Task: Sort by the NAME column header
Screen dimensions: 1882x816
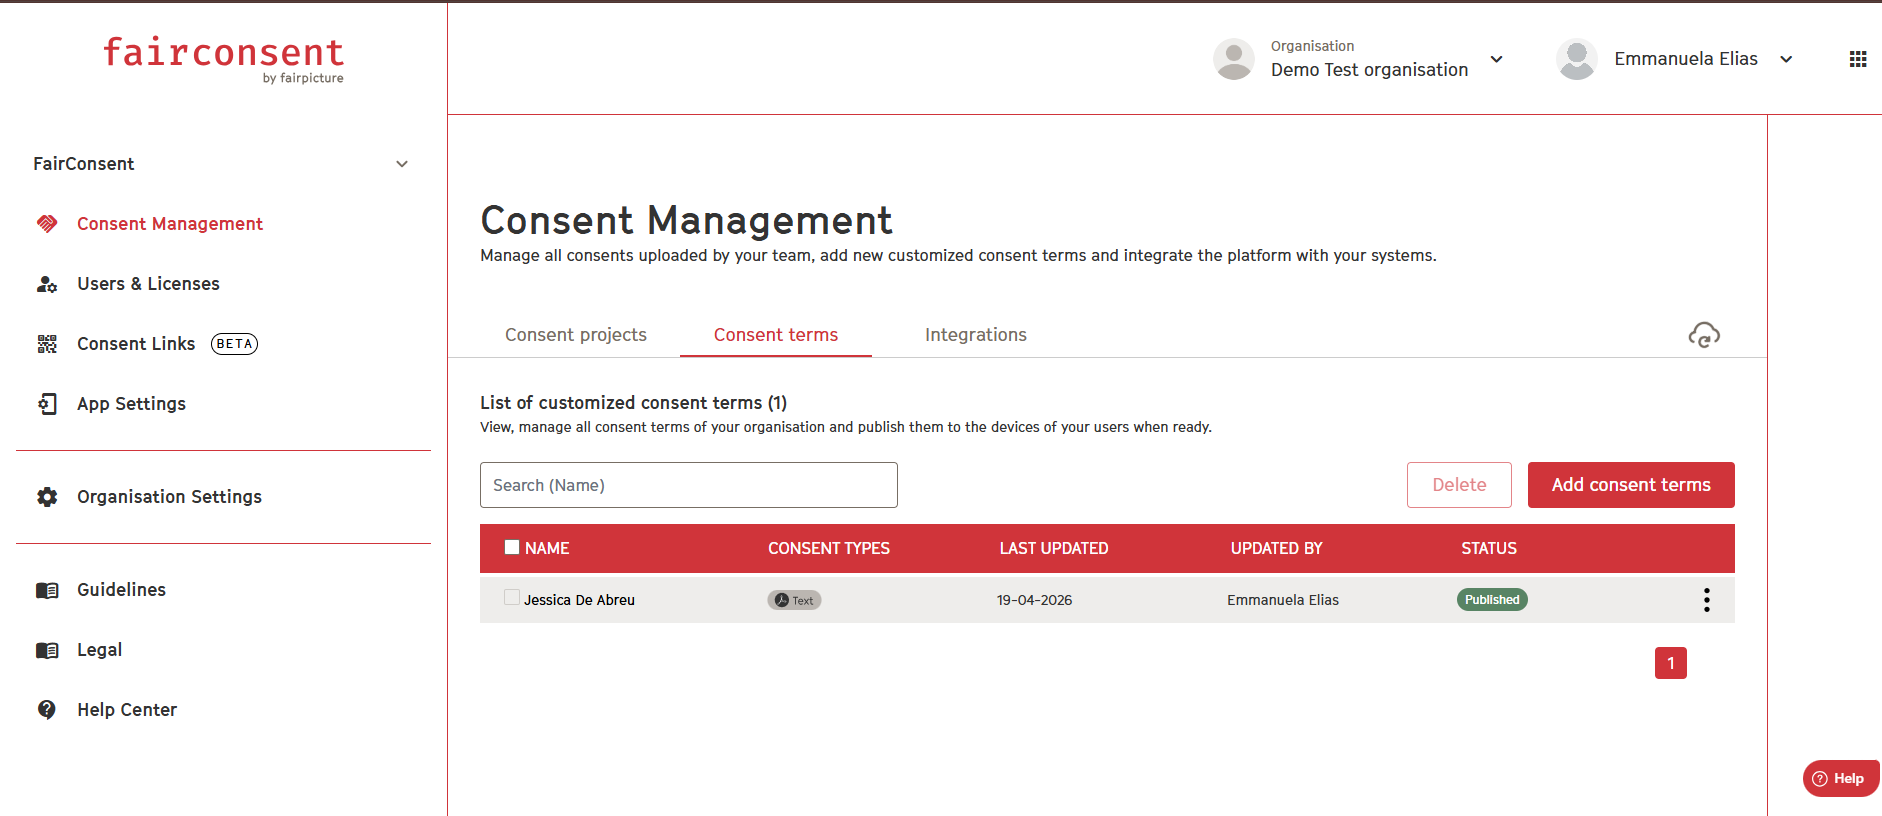Action: click(x=547, y=548)
